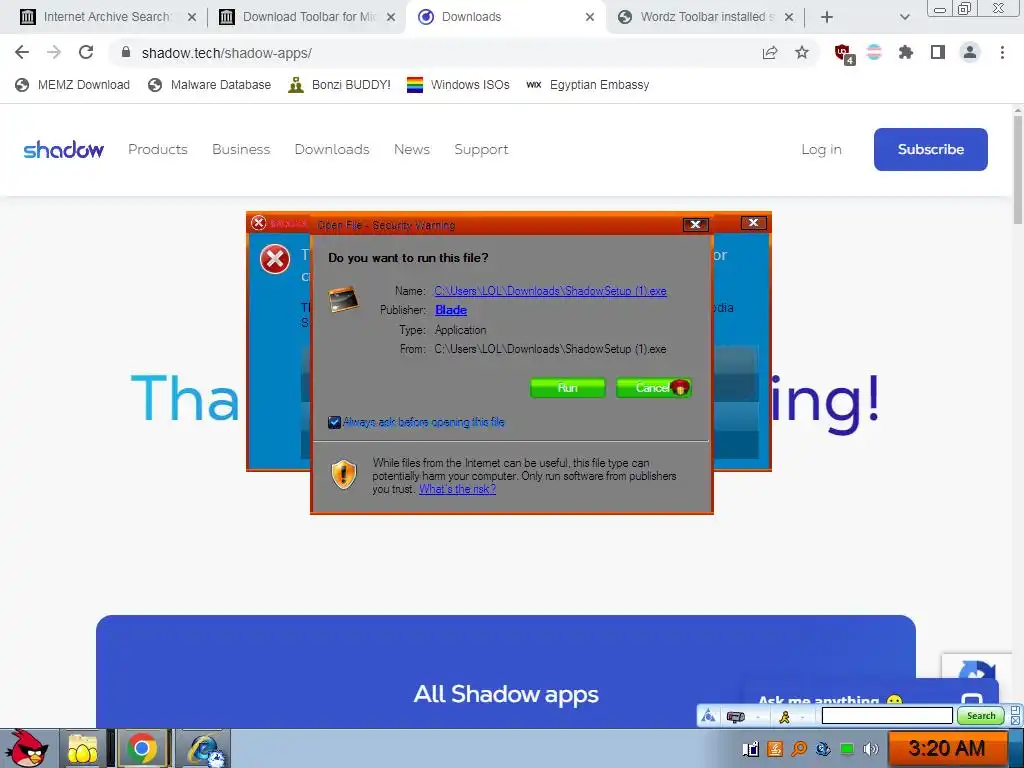Click the yellow warning shield icon
1024x768 pixels.
coord(344,475)
